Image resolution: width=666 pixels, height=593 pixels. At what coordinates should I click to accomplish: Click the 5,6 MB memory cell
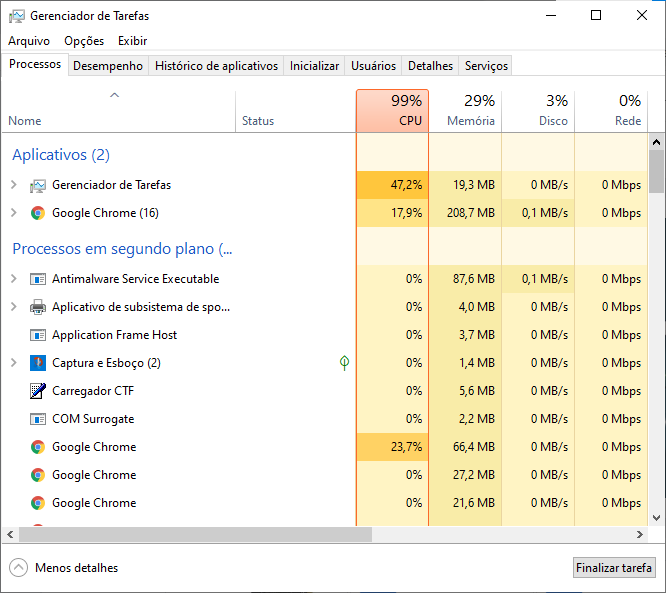pyautogui.click(x=465, y=391)
